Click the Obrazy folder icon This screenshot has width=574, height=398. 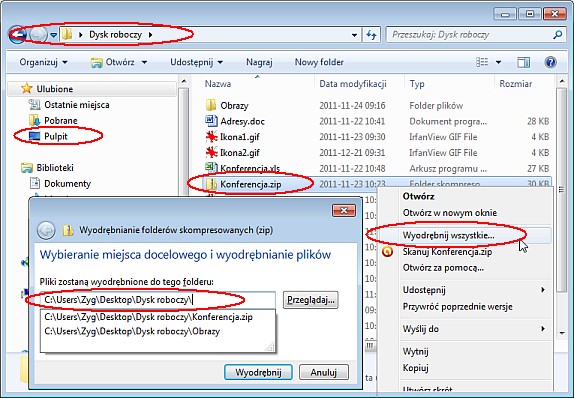[x=211, y=105]
